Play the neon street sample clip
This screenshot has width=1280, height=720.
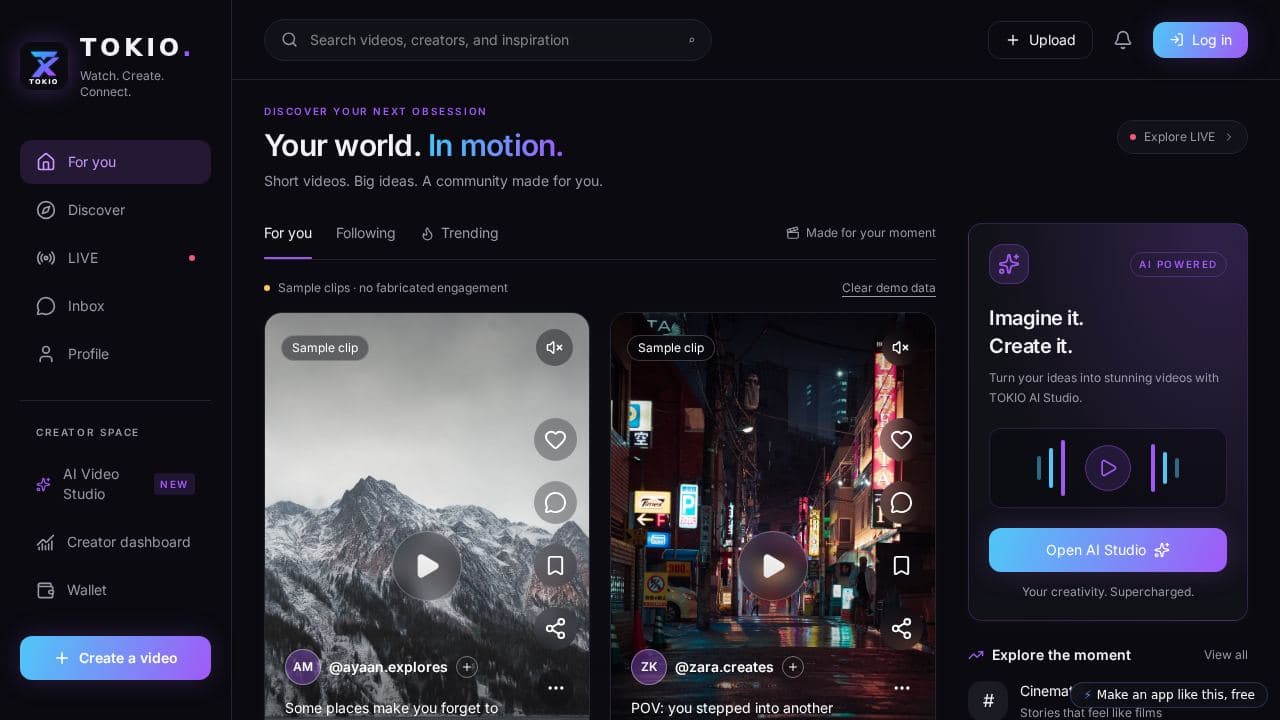click(773, 566)
